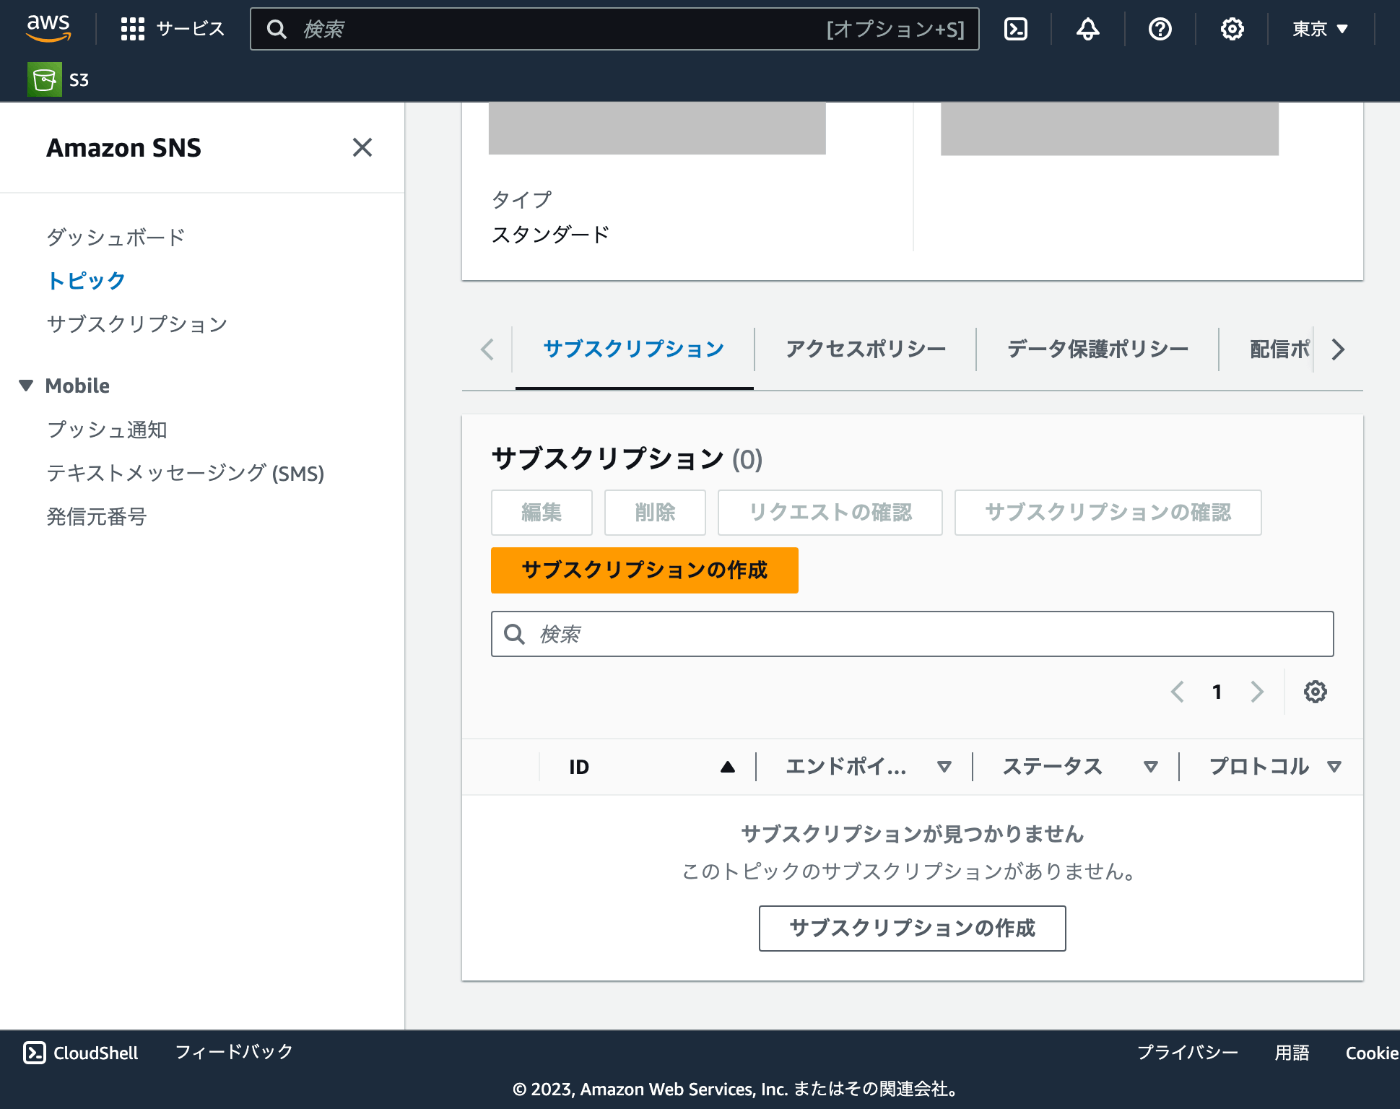Open the 用語 footer link
Screen dimensions: 1400x1109
(1292, 1053)
